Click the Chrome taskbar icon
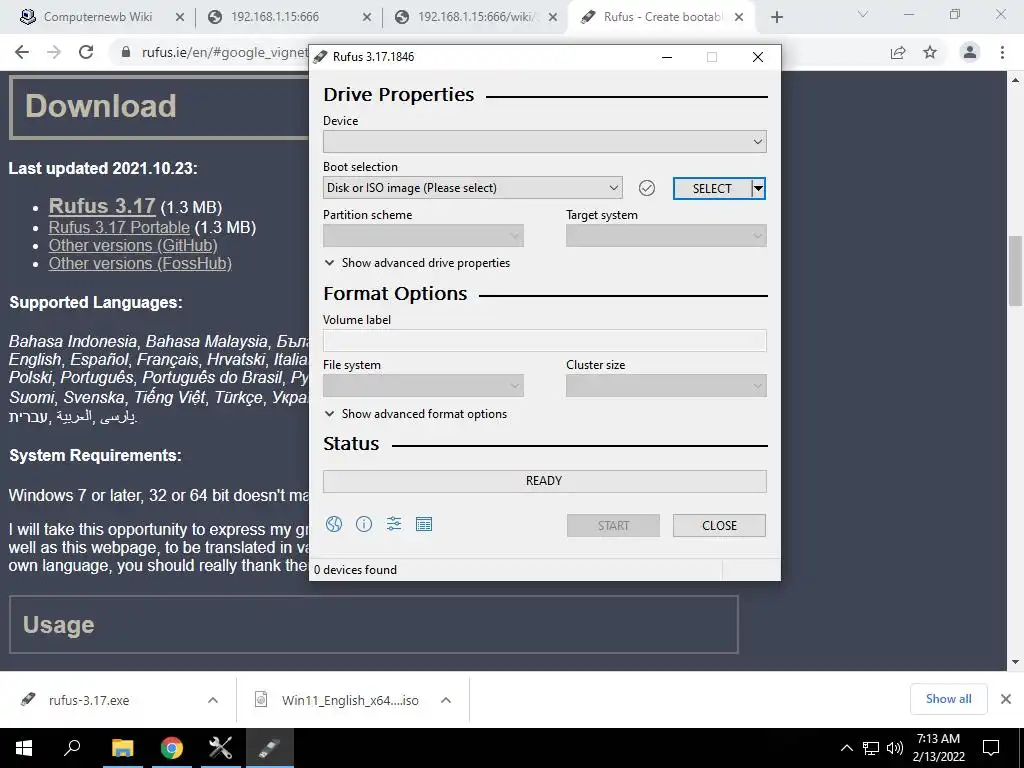Image resolution: width=1024 pixels, height=768 pixels. (x=172, y=748)
